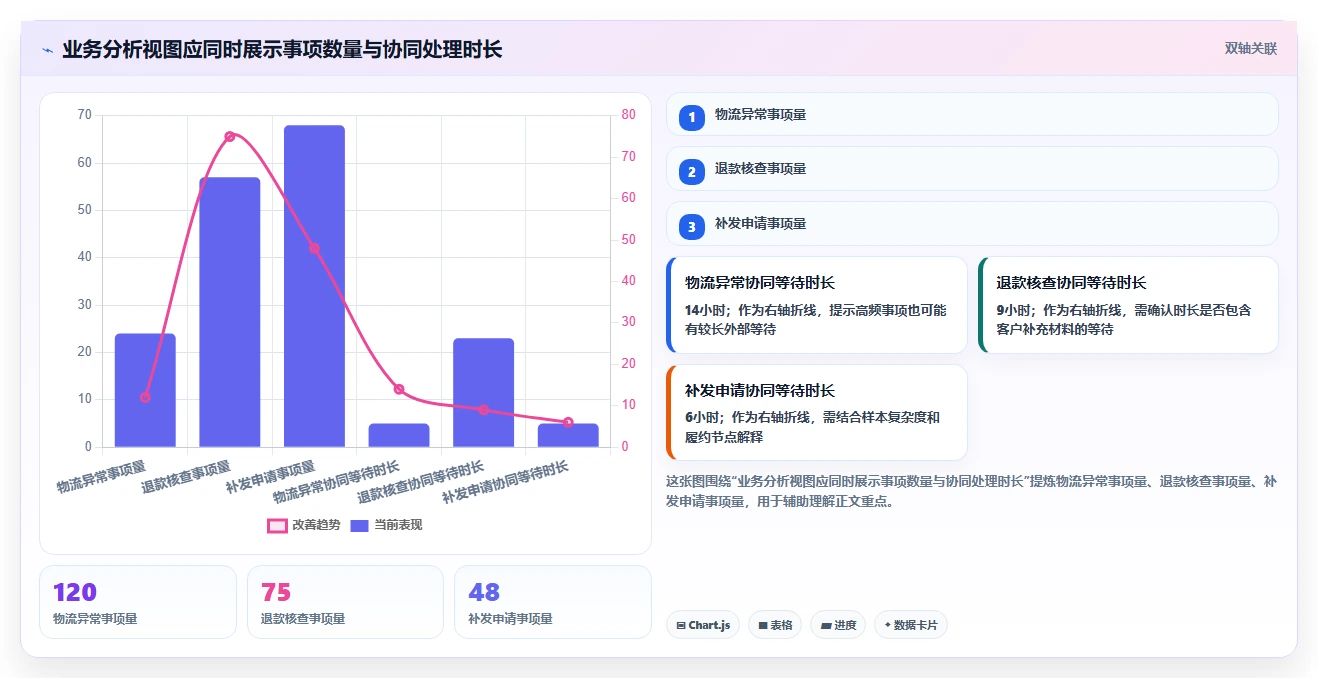This screenshot has width=1318, height=678.
Task: Click the numbered badge 2 for 退款核查事项量
Action: point(691,172)
